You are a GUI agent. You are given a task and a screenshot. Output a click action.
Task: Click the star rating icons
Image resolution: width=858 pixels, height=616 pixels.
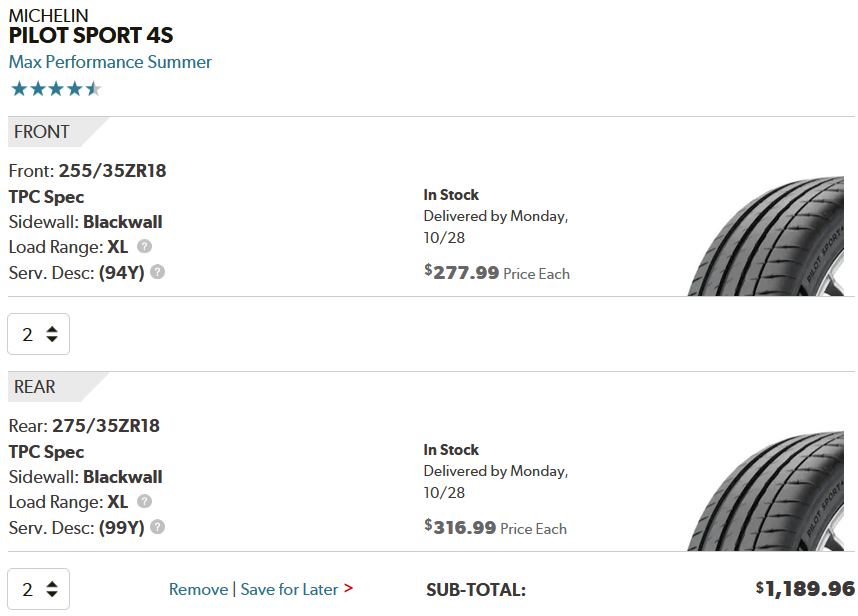tap(56, 89)
